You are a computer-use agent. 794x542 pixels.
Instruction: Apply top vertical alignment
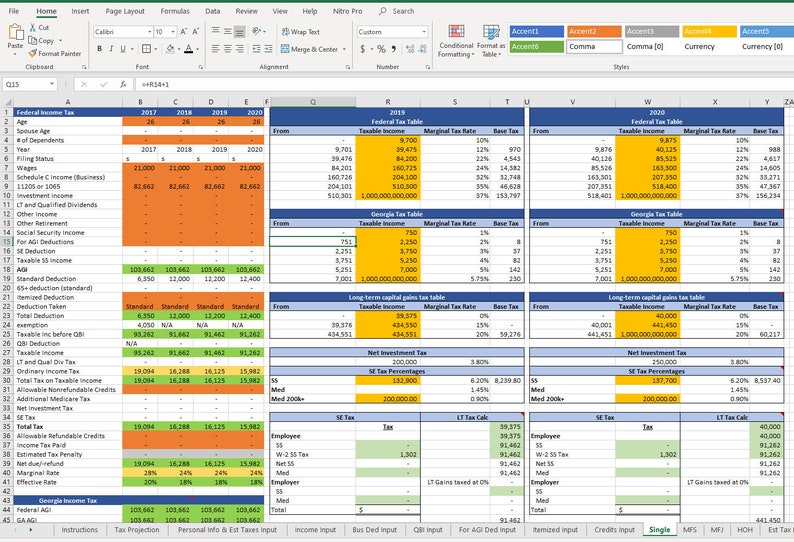click(216, 31)
